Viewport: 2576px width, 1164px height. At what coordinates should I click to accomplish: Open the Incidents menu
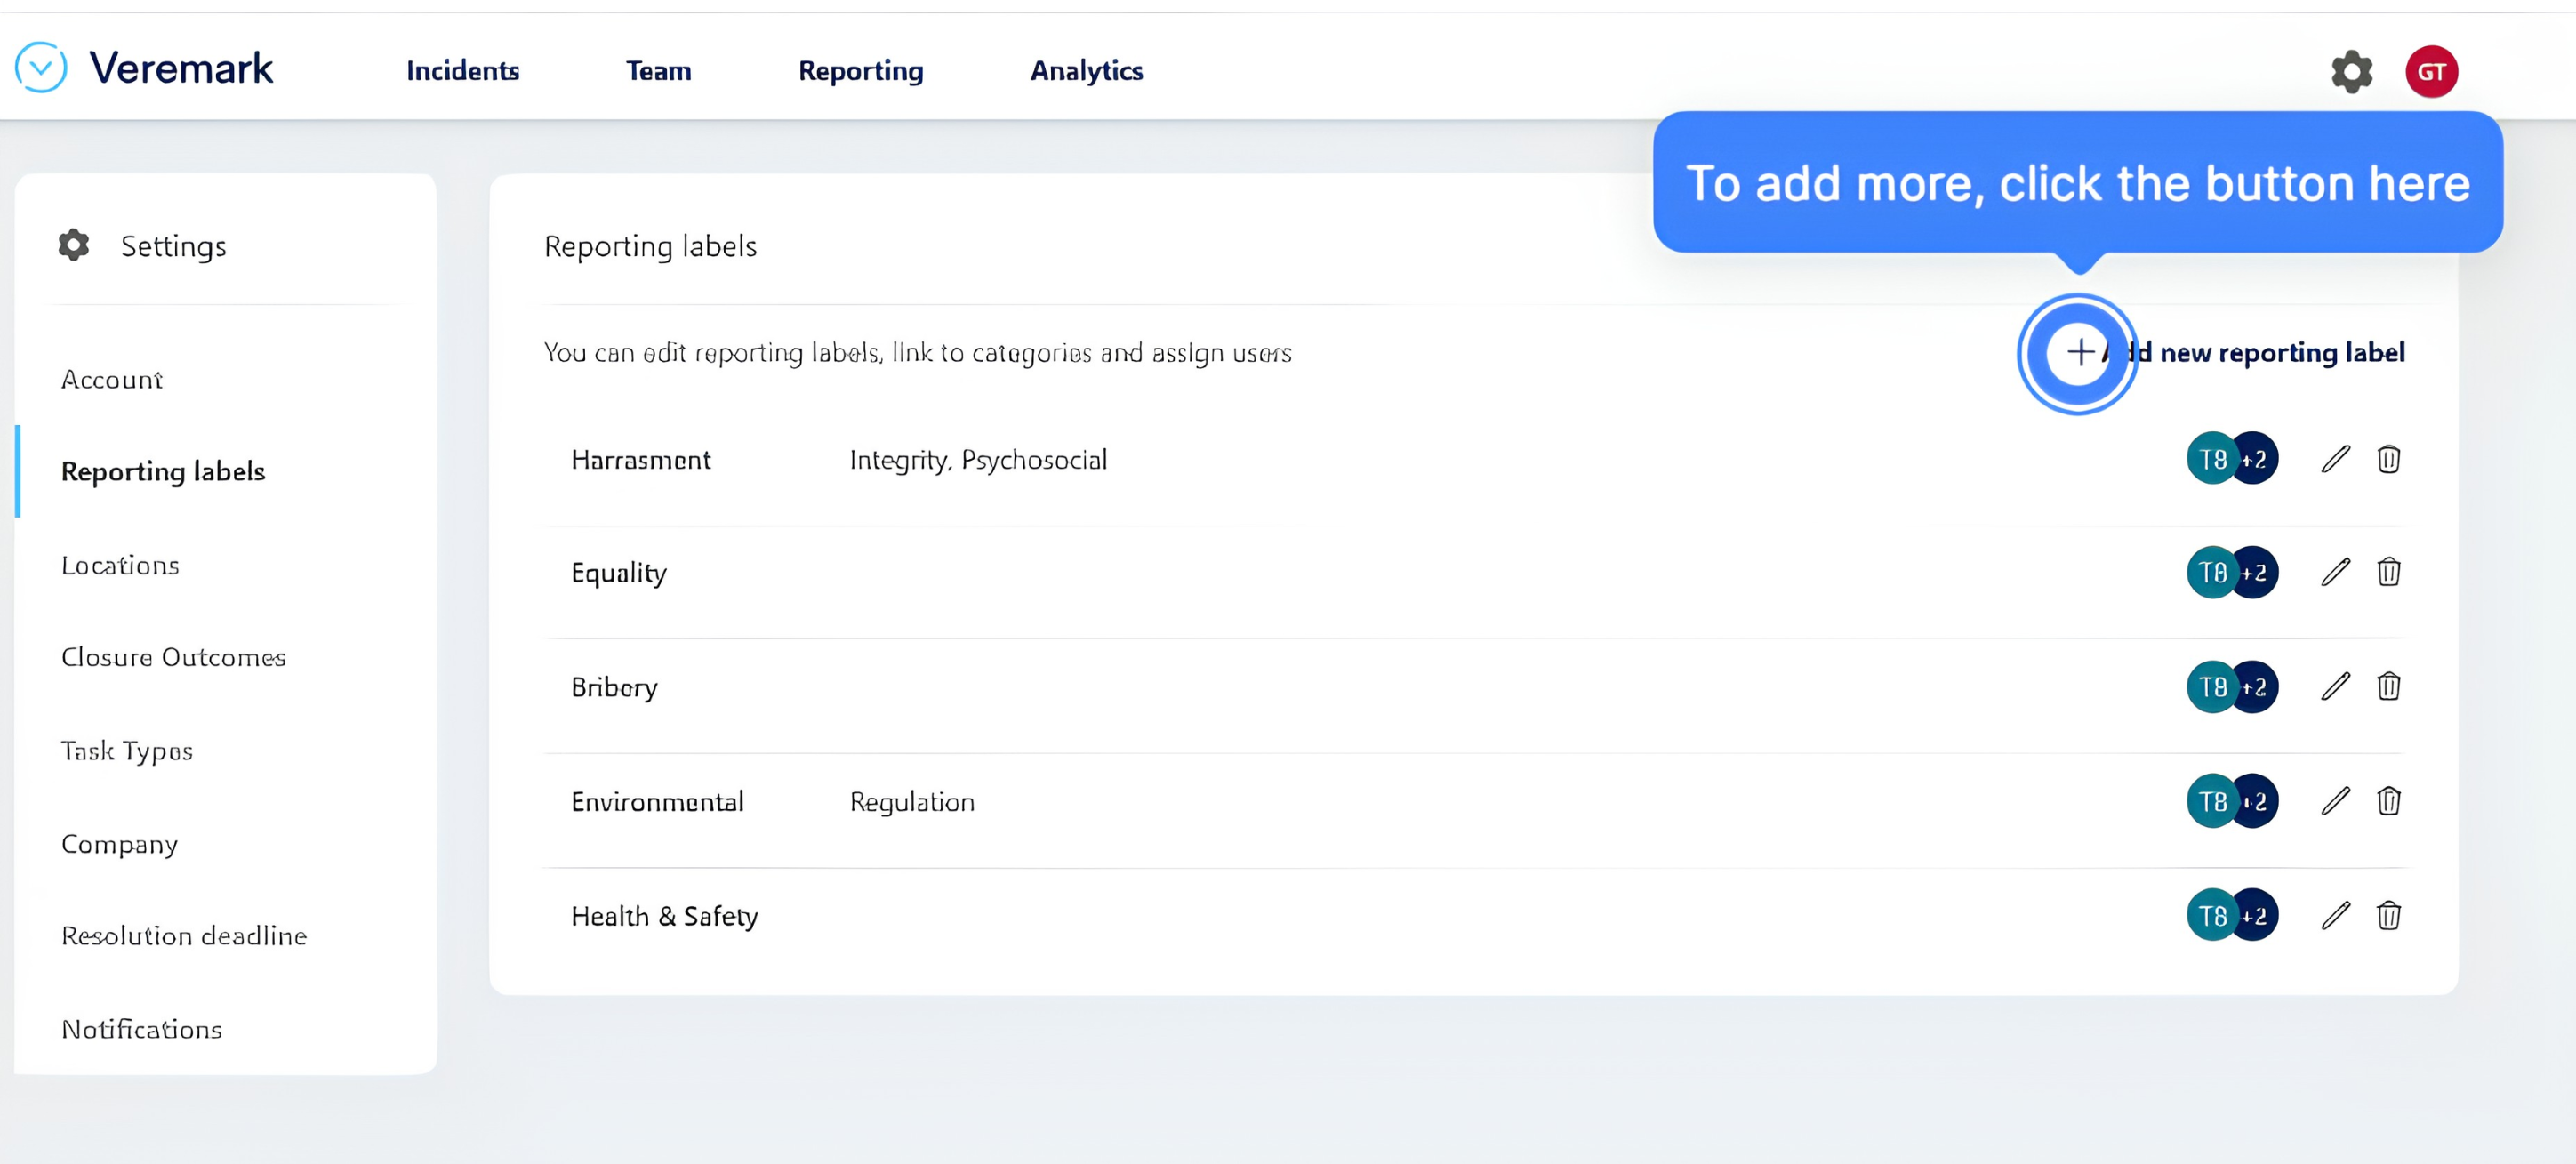[x=462, y=71]
